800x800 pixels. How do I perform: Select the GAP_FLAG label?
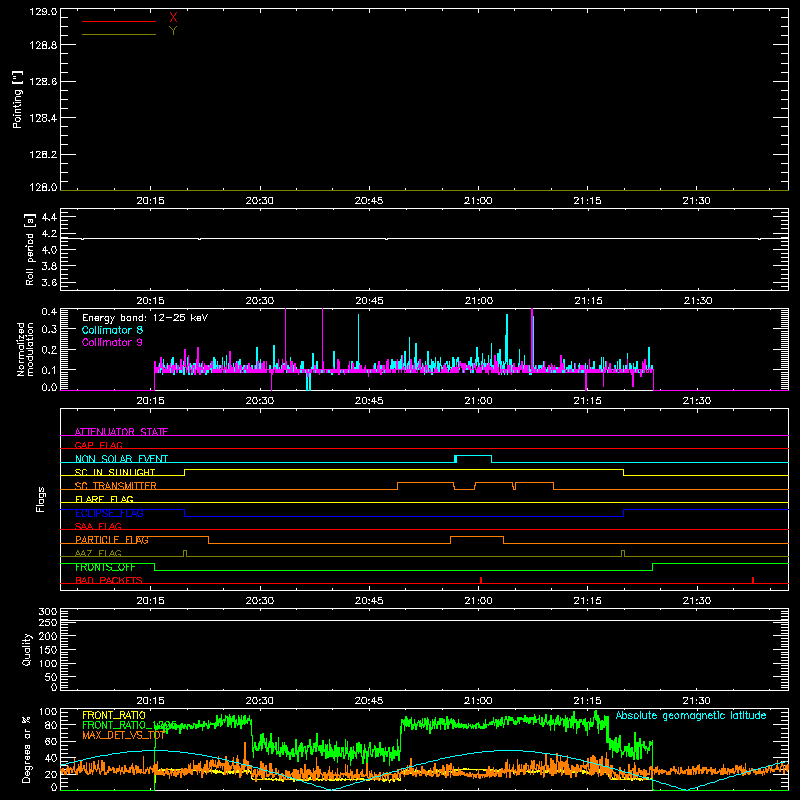98,445
